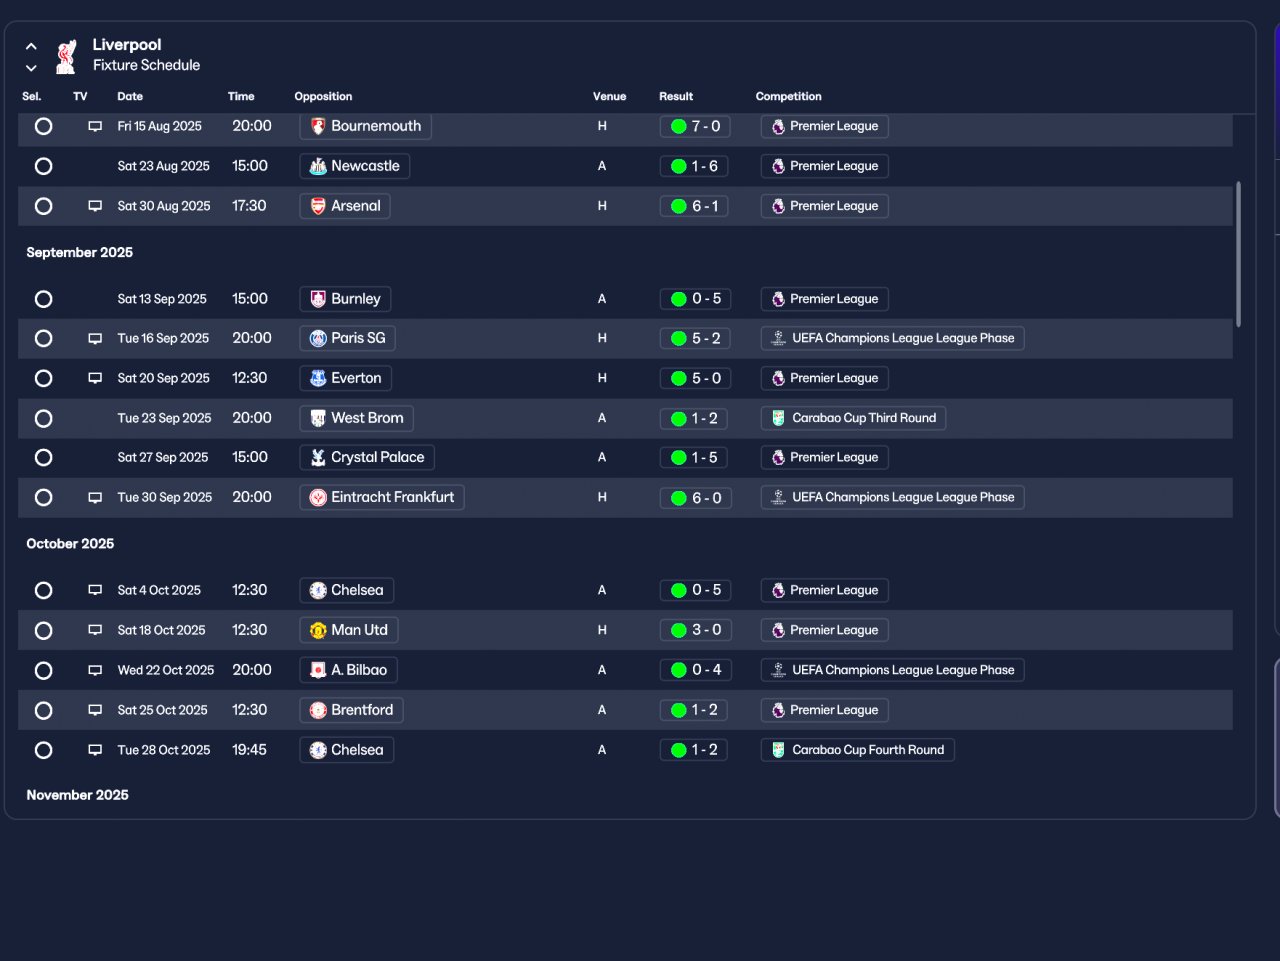Open Carabao Cup Fourth Round competition

tap(858, 750)
